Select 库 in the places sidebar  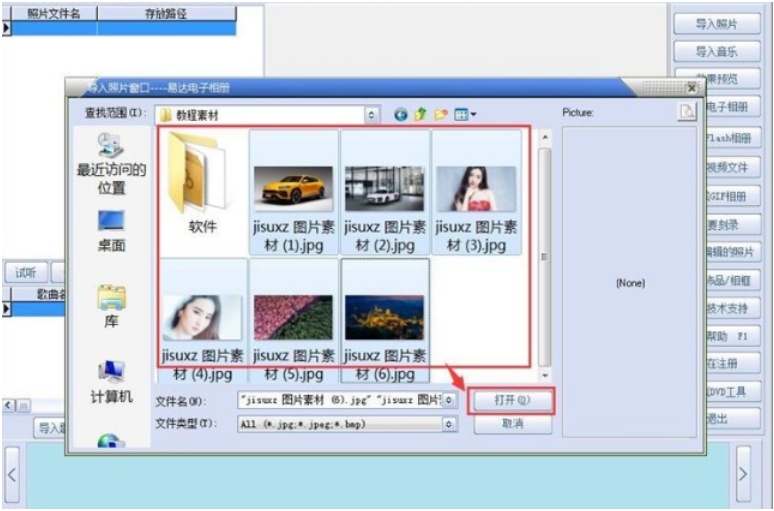[111, 306]
